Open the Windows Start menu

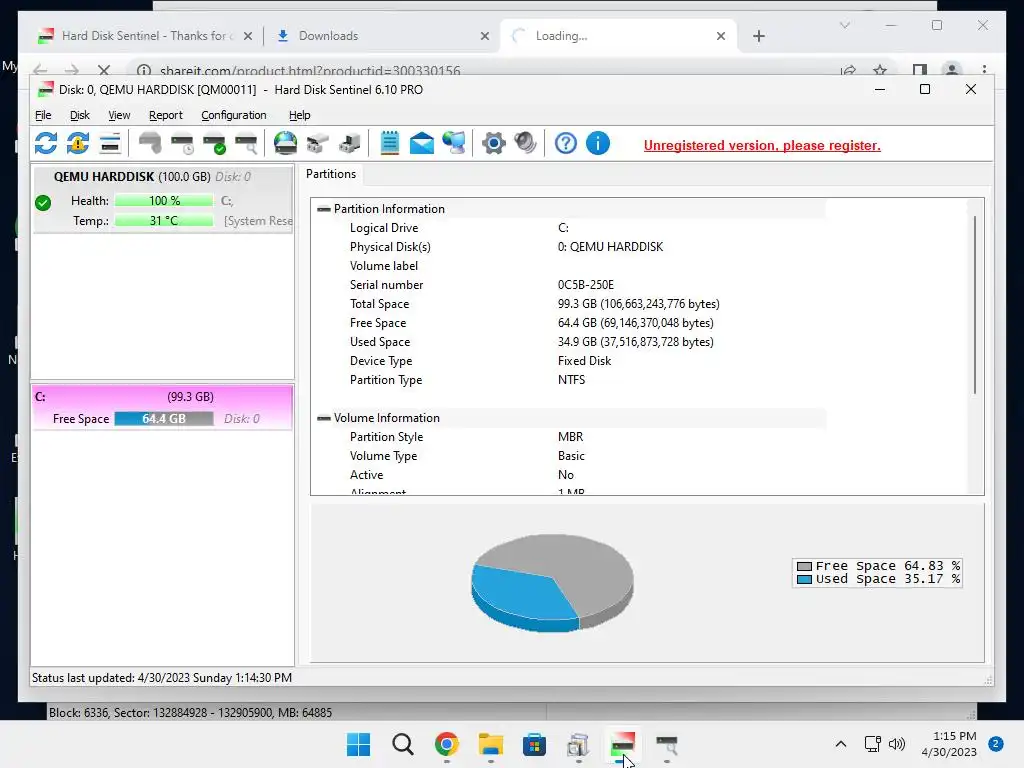pyautogui.click(x=359, y=744)
